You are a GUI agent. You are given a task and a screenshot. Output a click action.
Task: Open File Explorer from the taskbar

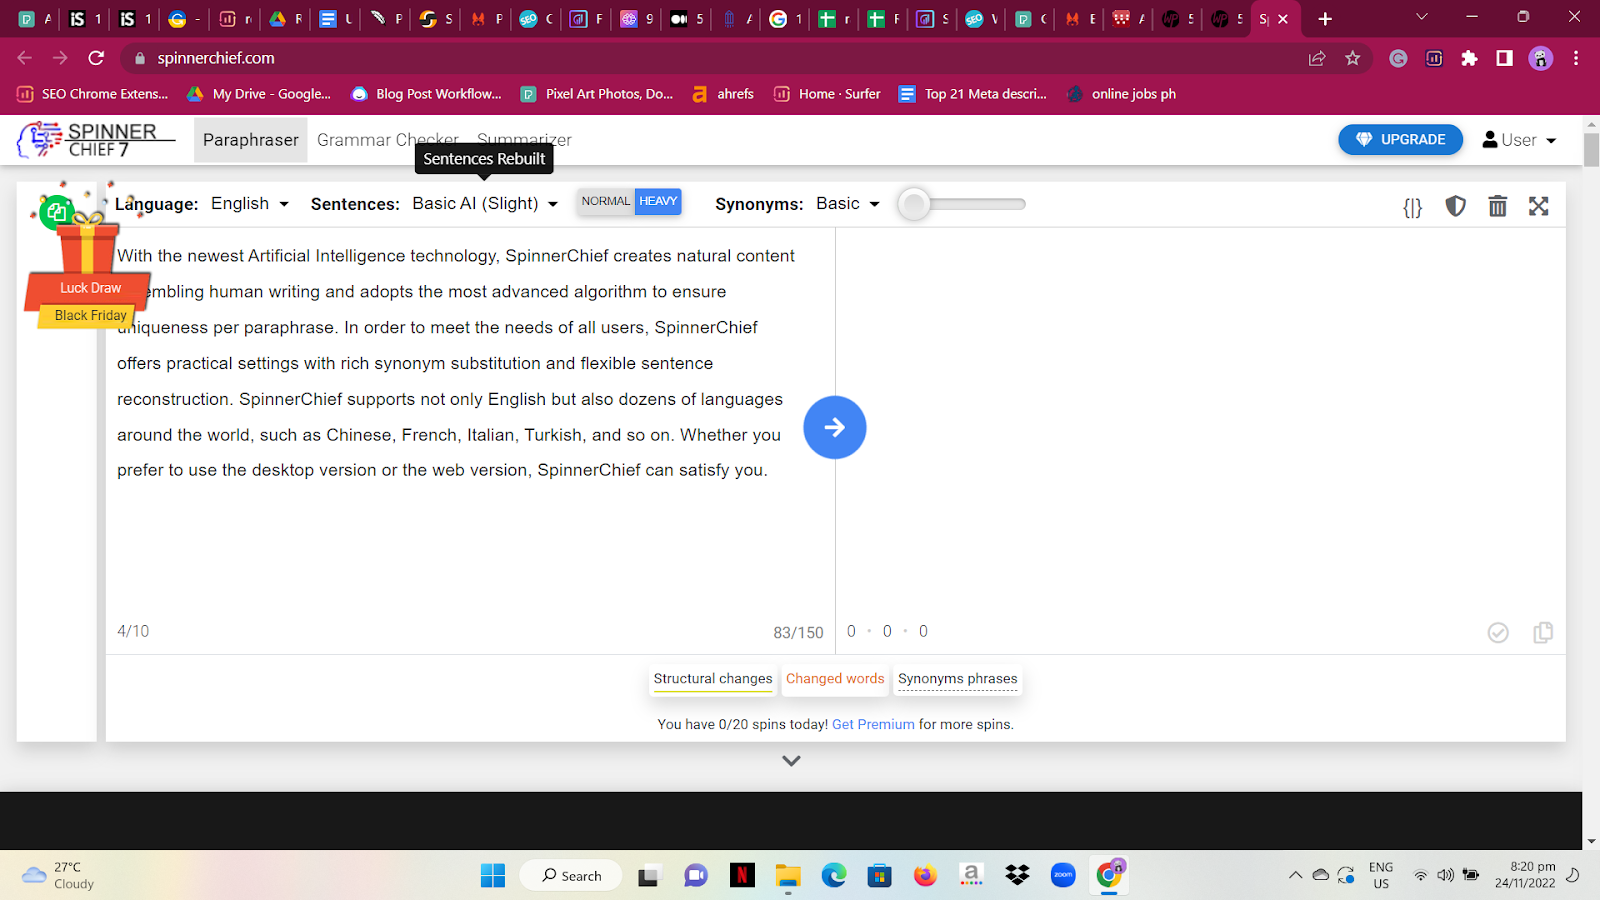(x=788, y=876)
